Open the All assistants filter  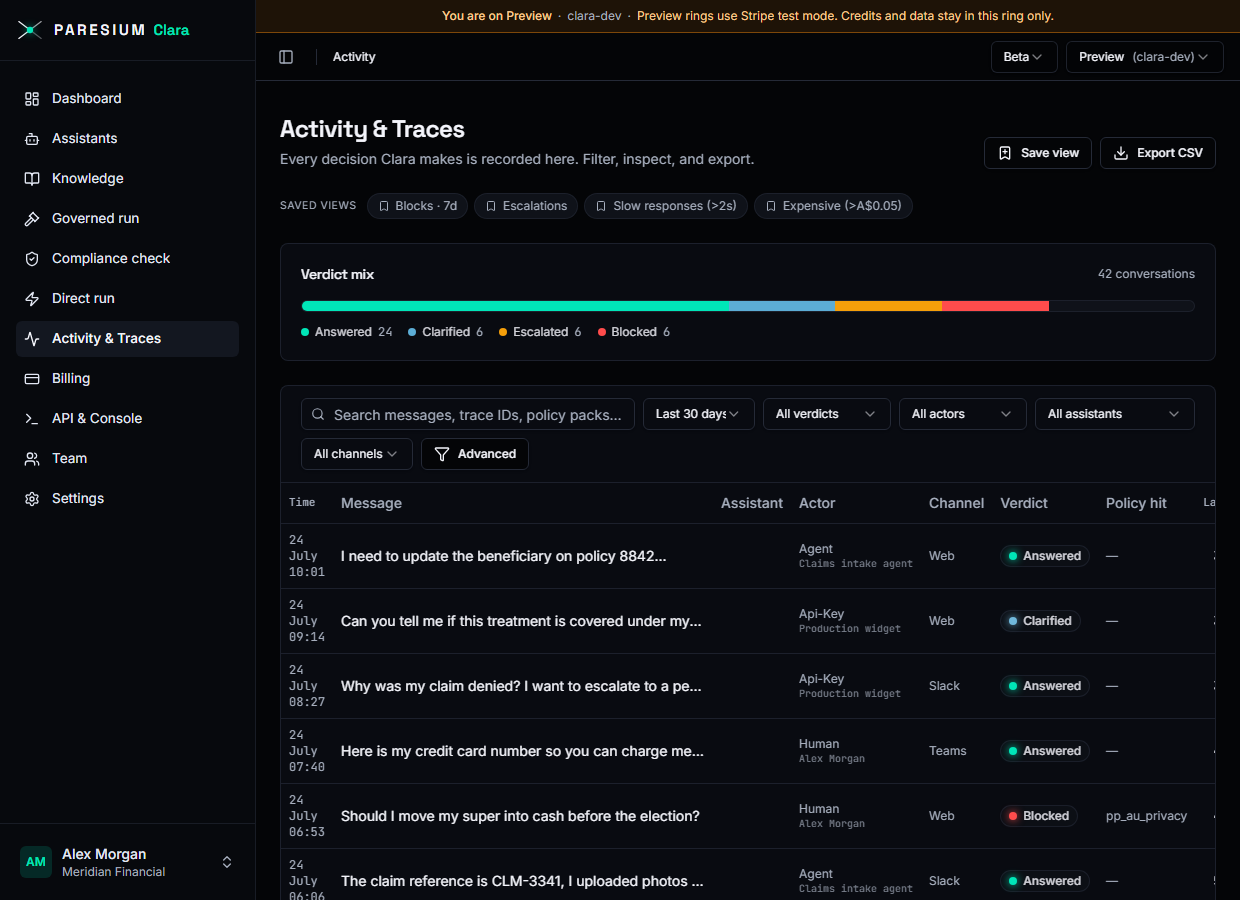click(x=1114, y=414)
